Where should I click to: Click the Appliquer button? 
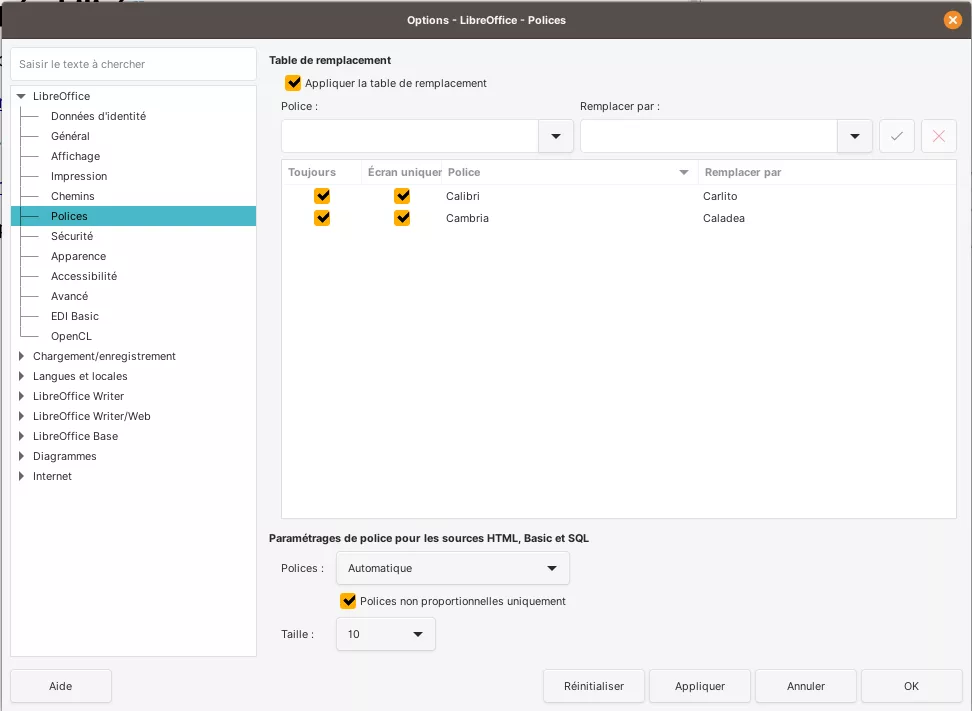coord(699,686)
